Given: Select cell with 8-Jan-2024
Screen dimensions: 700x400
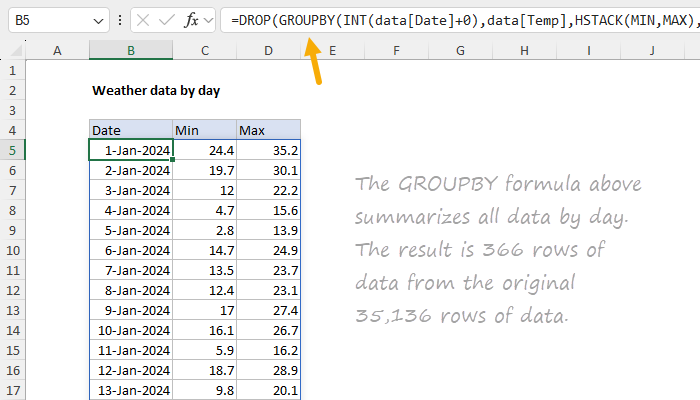Looking at the screenshot, I should pos(131,290).
